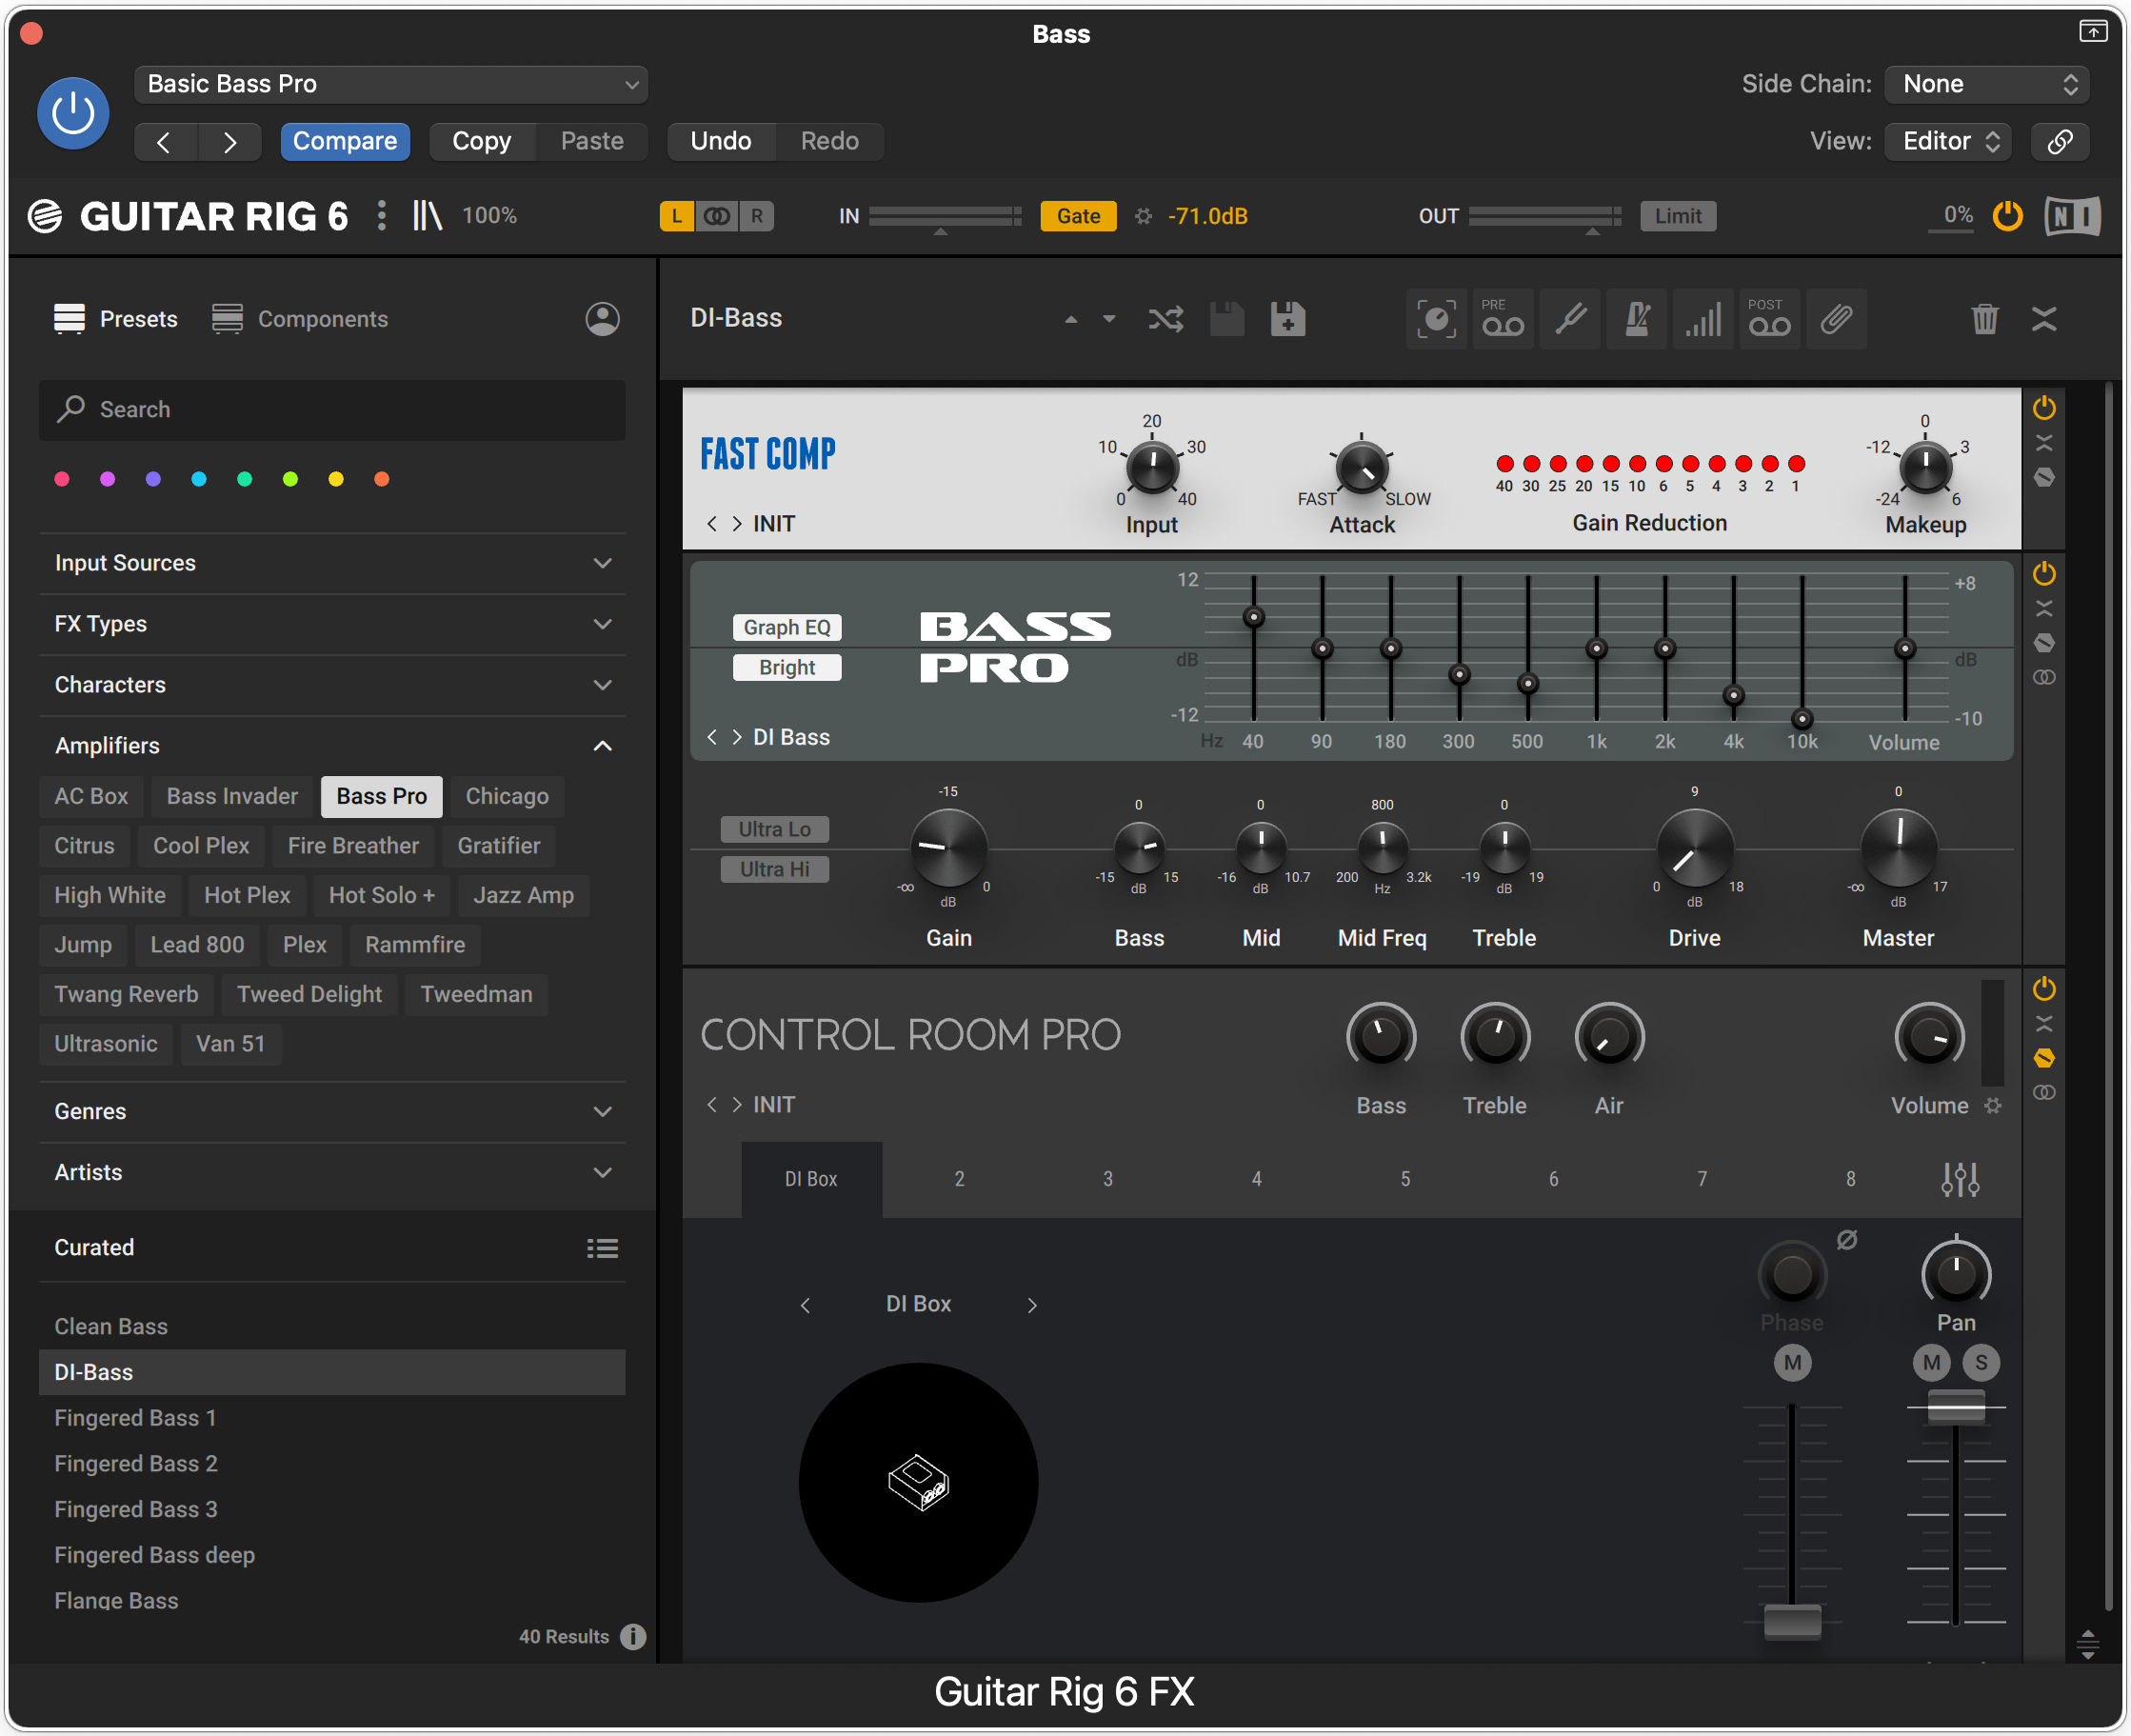Open the user account icon
This screenshot has height=1736, width=2131.
point(602,319)
